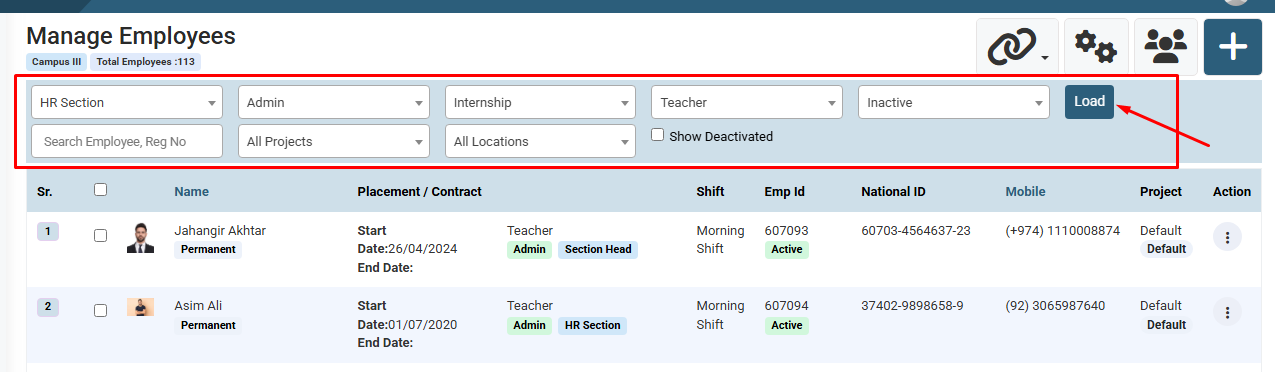1275x372 pixels.
Task: Click the Search Employee, Reg No field
Action: click(x=127, y=141)
